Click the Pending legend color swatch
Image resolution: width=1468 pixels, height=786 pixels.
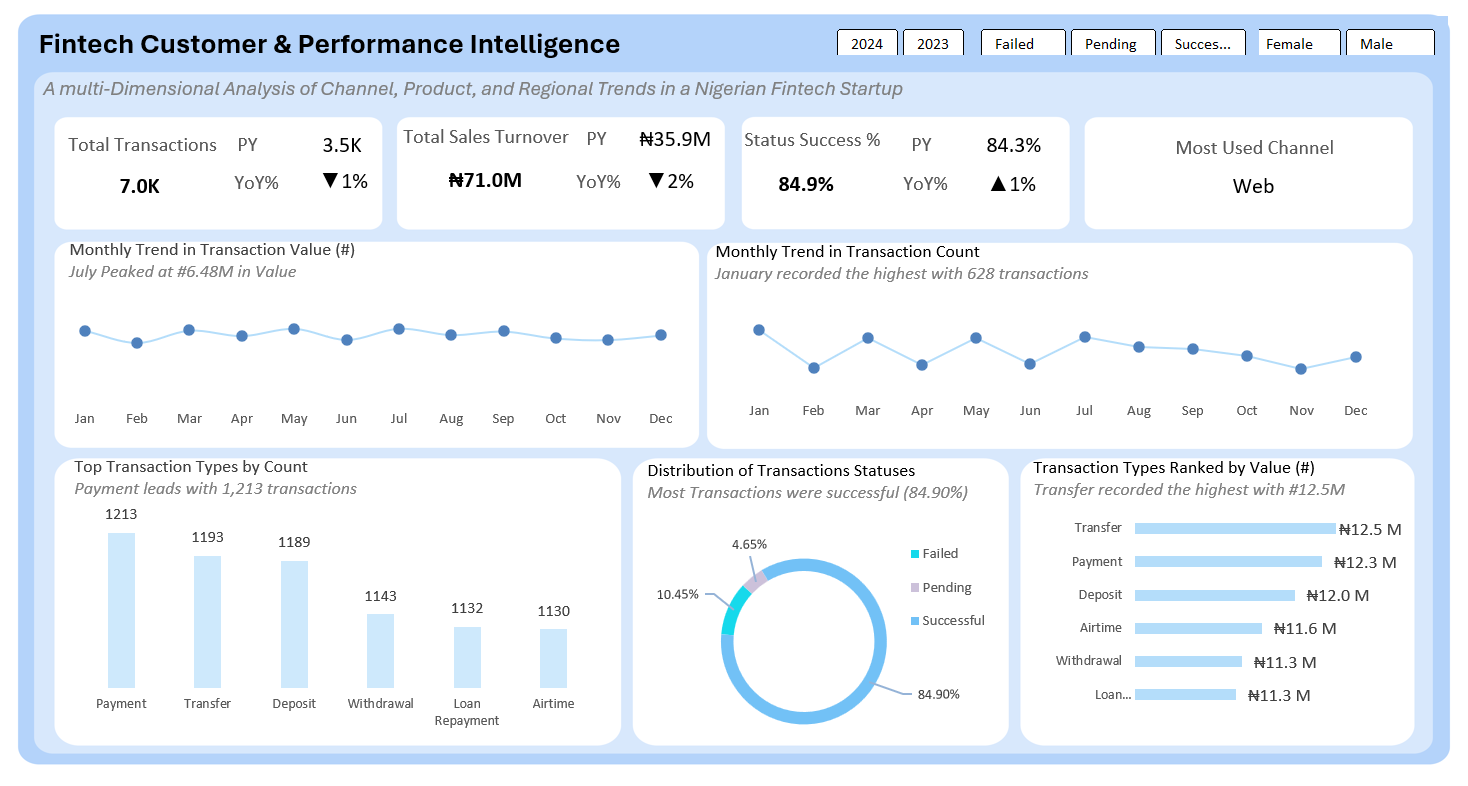(x=914, y=588)
